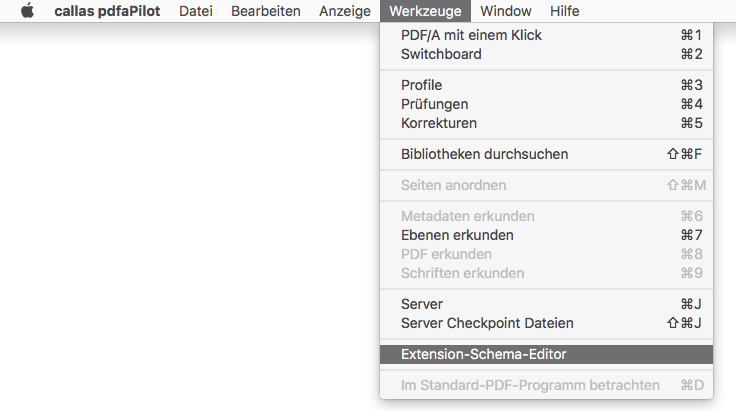Open the Window menu
This screenshot has width=736, height=411.
[x=506, y=11]
